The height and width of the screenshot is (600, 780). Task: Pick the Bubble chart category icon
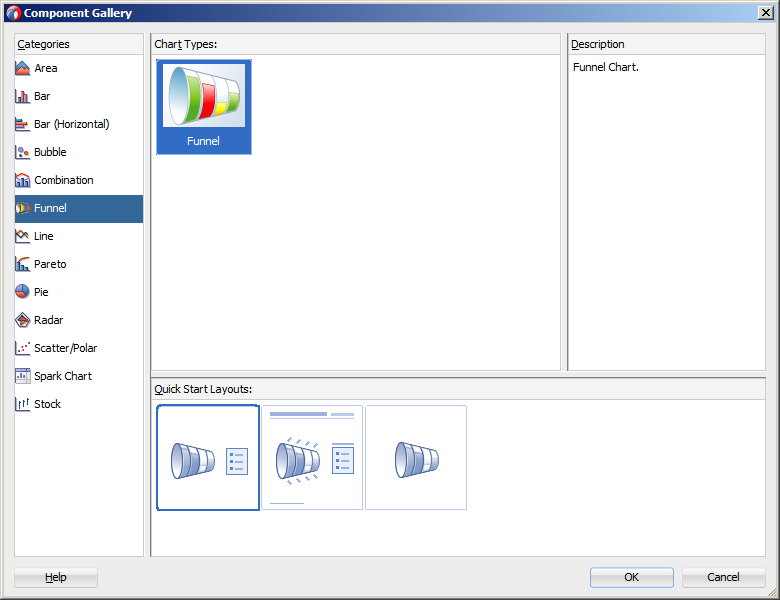22,152
